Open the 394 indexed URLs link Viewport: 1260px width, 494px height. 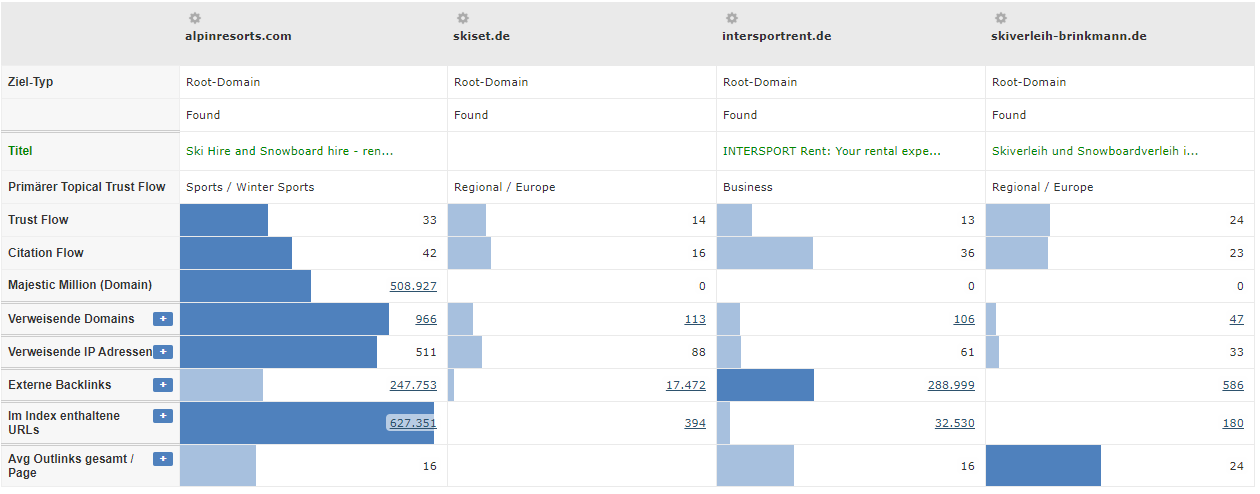(695, 424)
